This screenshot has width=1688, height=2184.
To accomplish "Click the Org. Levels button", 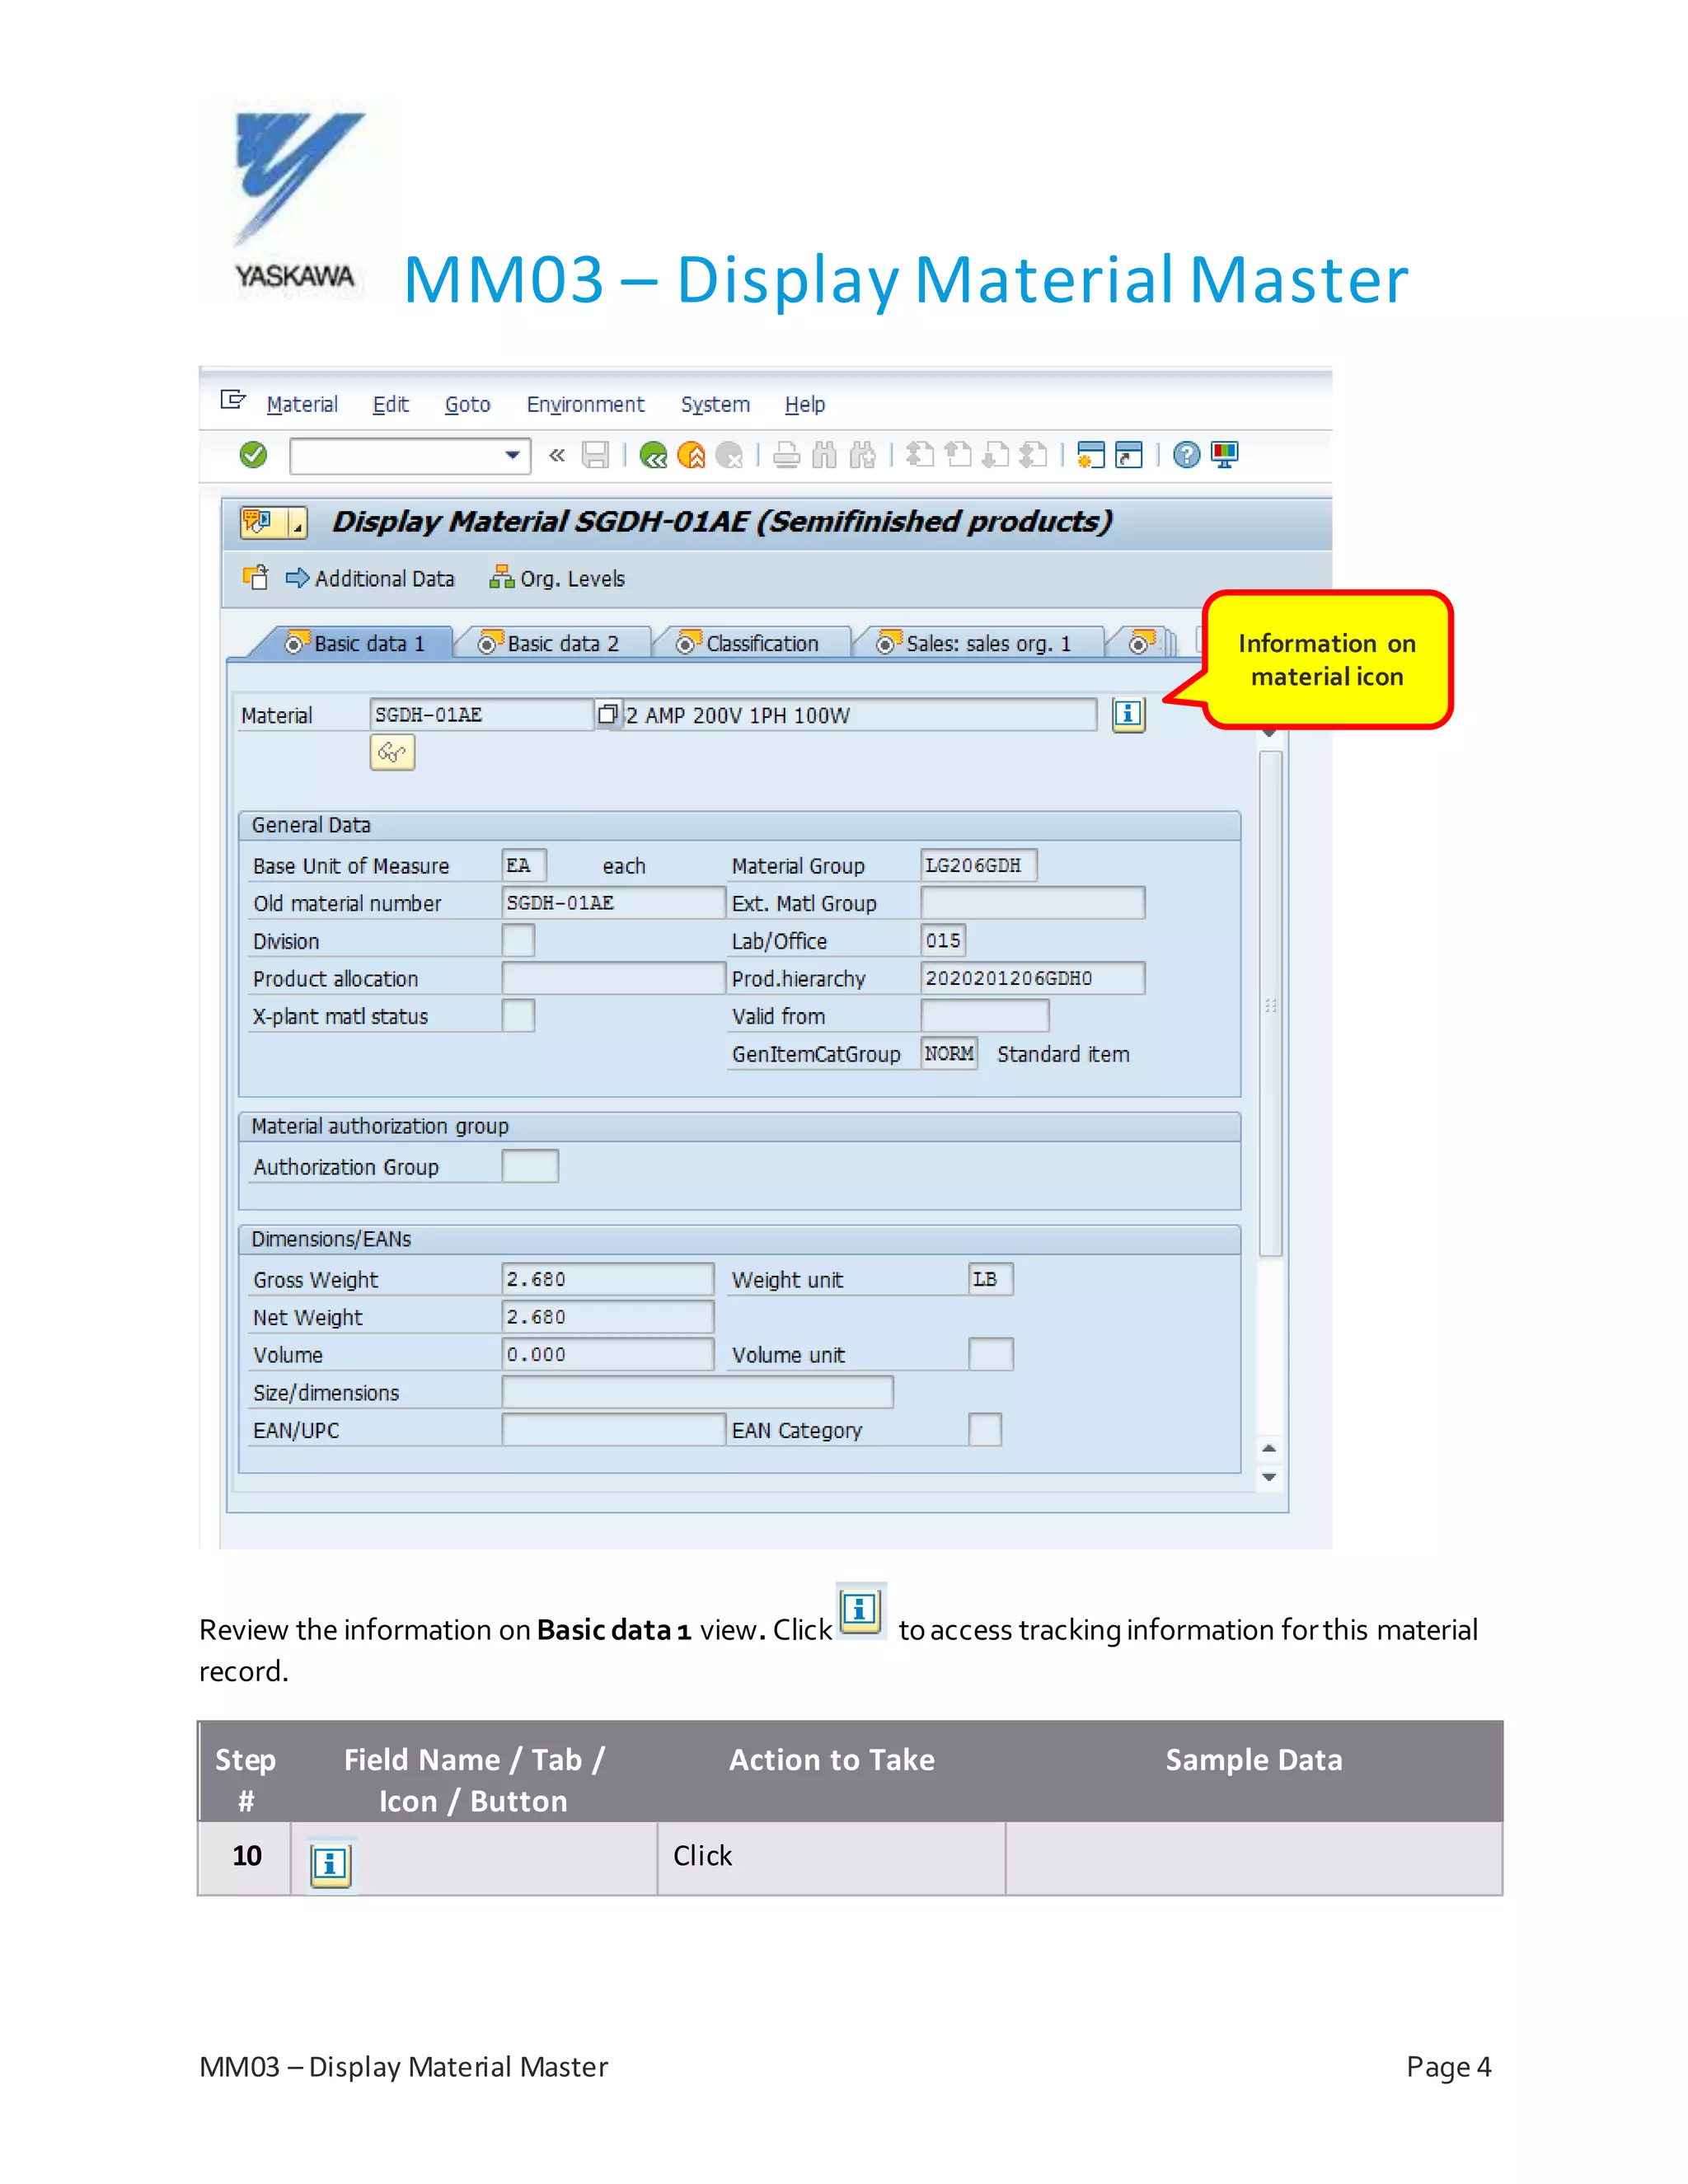I will pos(557,579).
